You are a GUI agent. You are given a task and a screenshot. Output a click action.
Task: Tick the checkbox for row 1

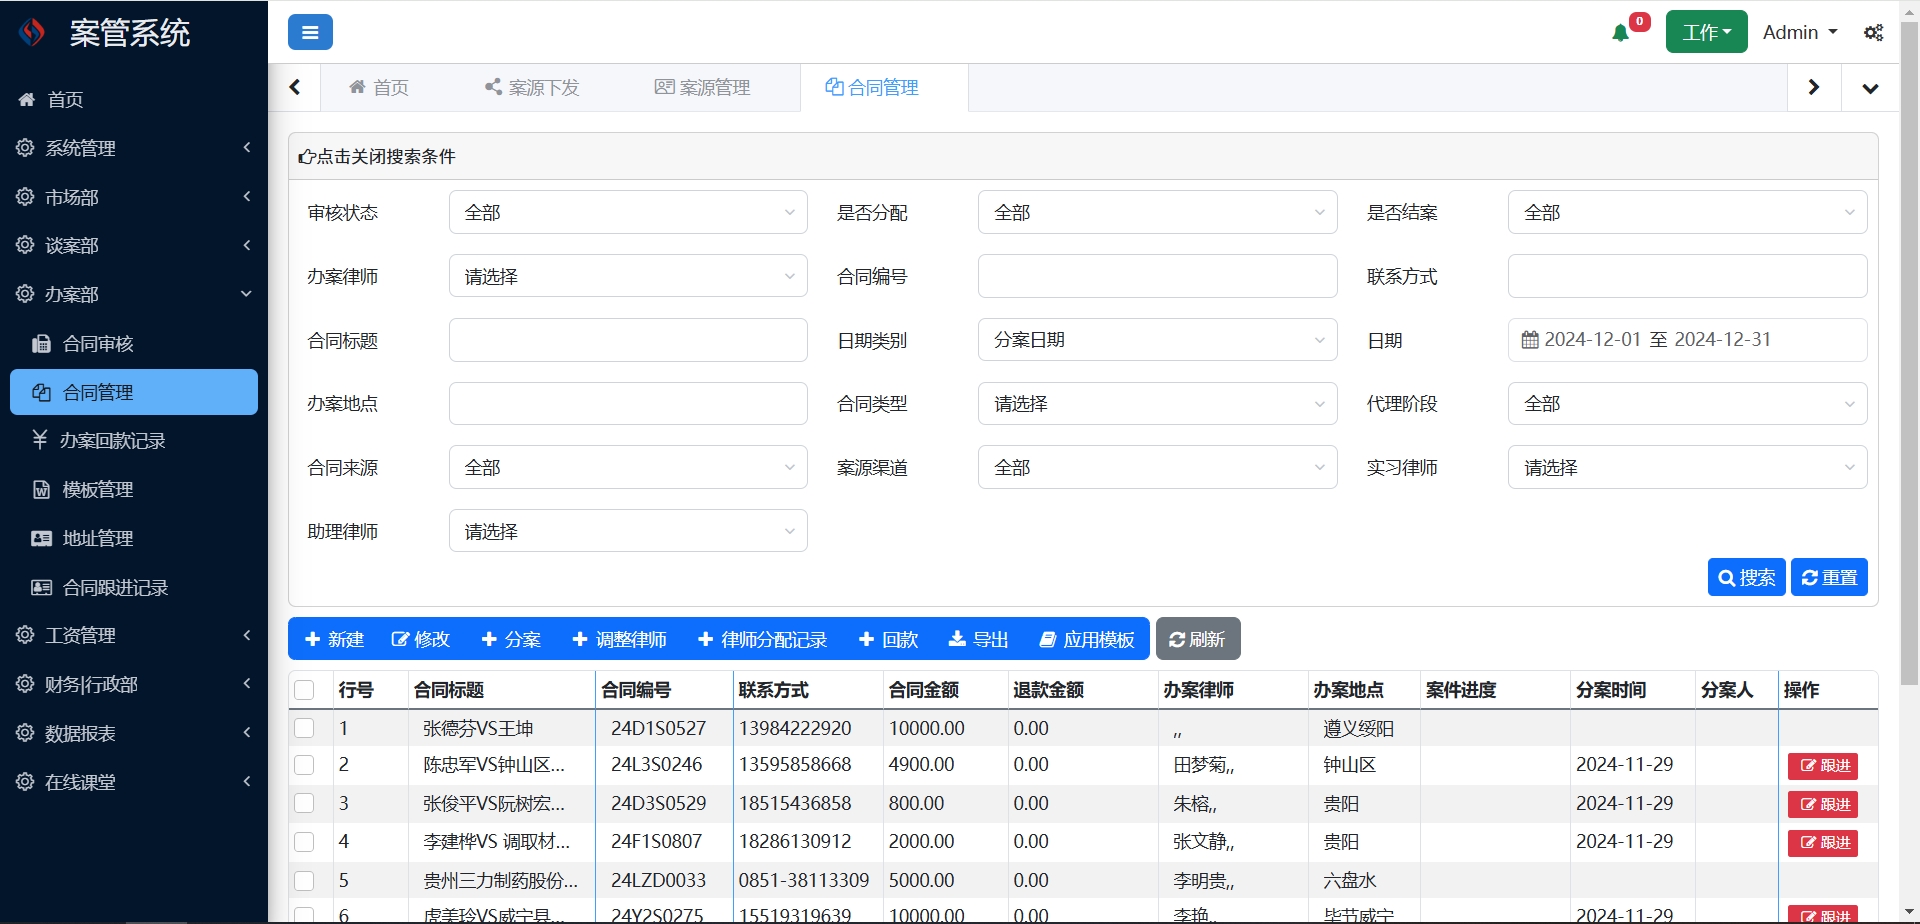click(x=305, y=728)
